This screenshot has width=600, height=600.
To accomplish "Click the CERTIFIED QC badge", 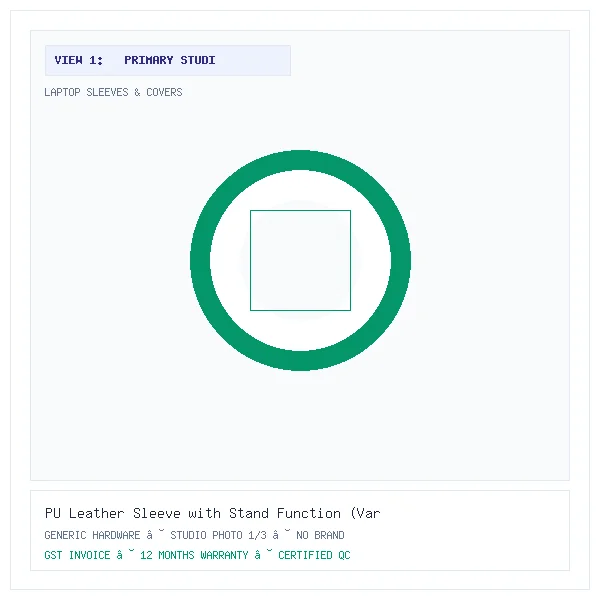I will point(314,555).
